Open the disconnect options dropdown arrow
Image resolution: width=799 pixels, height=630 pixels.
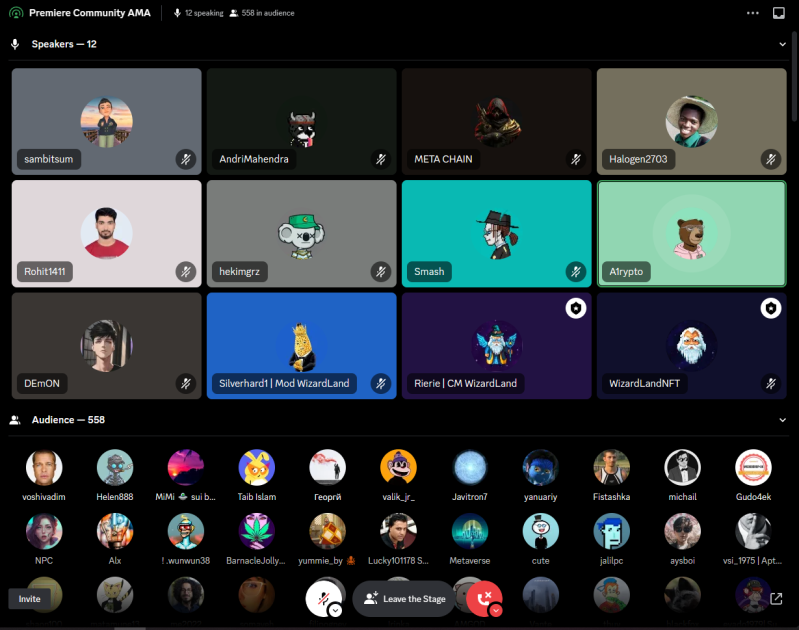496,610
